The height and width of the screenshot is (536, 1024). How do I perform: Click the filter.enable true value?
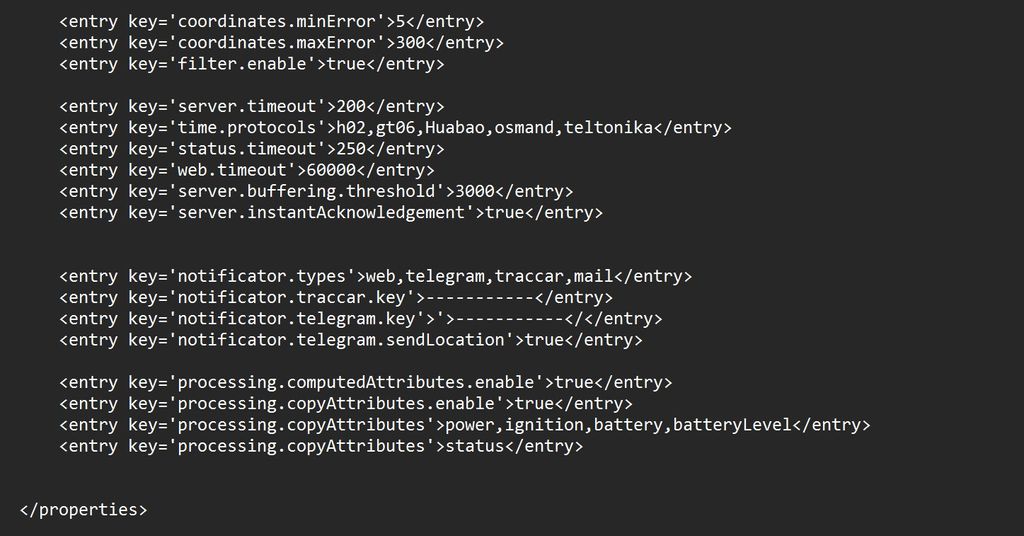(346, 64)
